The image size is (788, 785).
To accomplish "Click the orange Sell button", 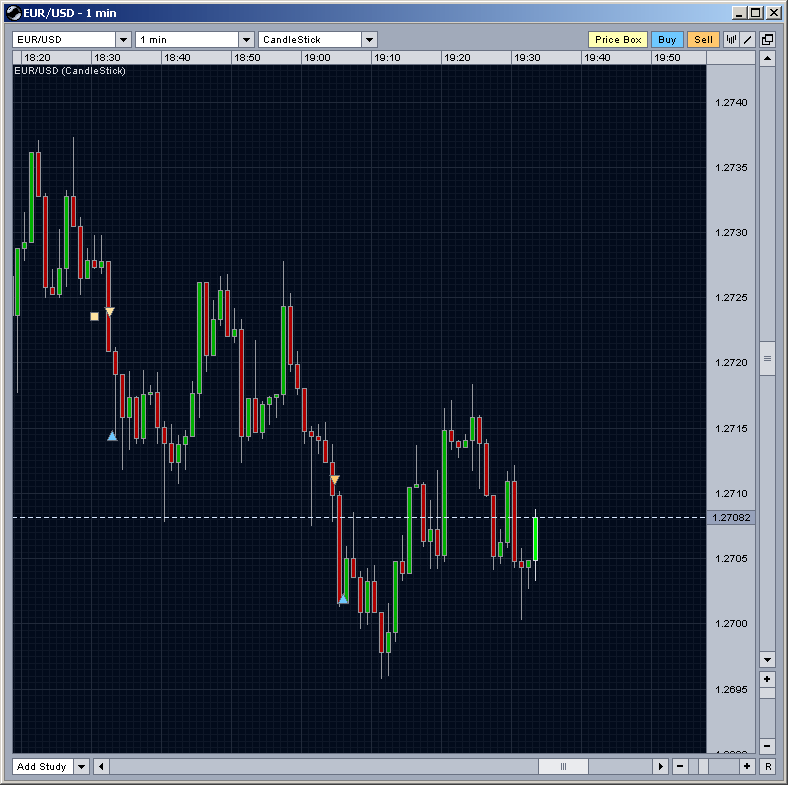I will [703, 40].
